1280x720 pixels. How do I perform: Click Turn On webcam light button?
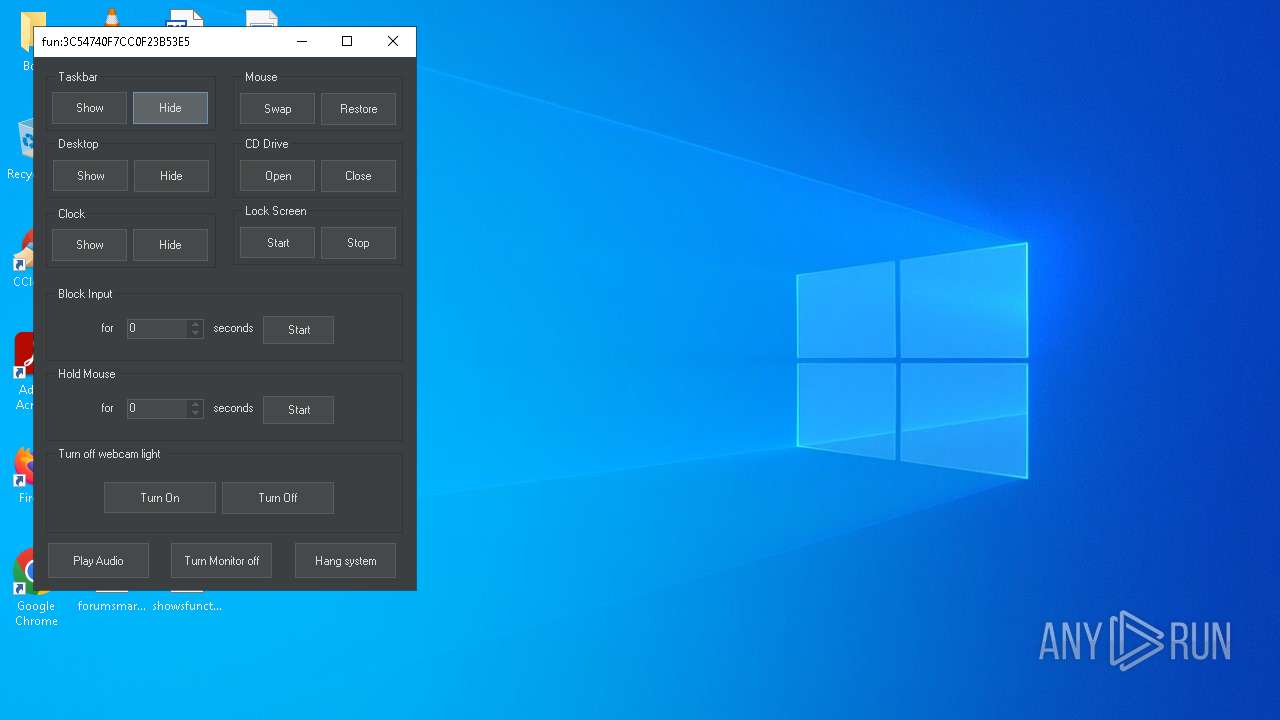tap(160, 498)
